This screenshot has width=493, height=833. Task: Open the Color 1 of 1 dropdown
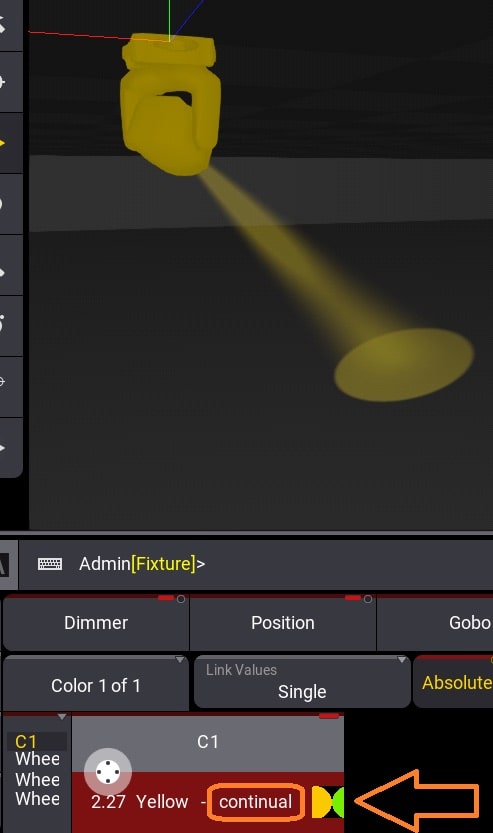click(x=96, y=684)
